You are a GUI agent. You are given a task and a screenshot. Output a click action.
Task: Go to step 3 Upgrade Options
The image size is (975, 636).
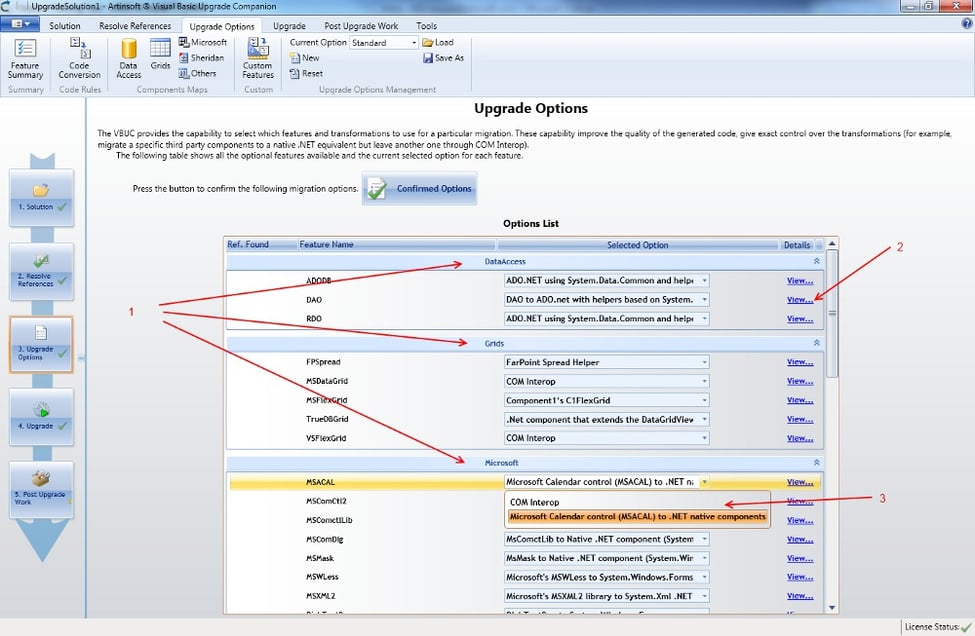pos(41,344)
